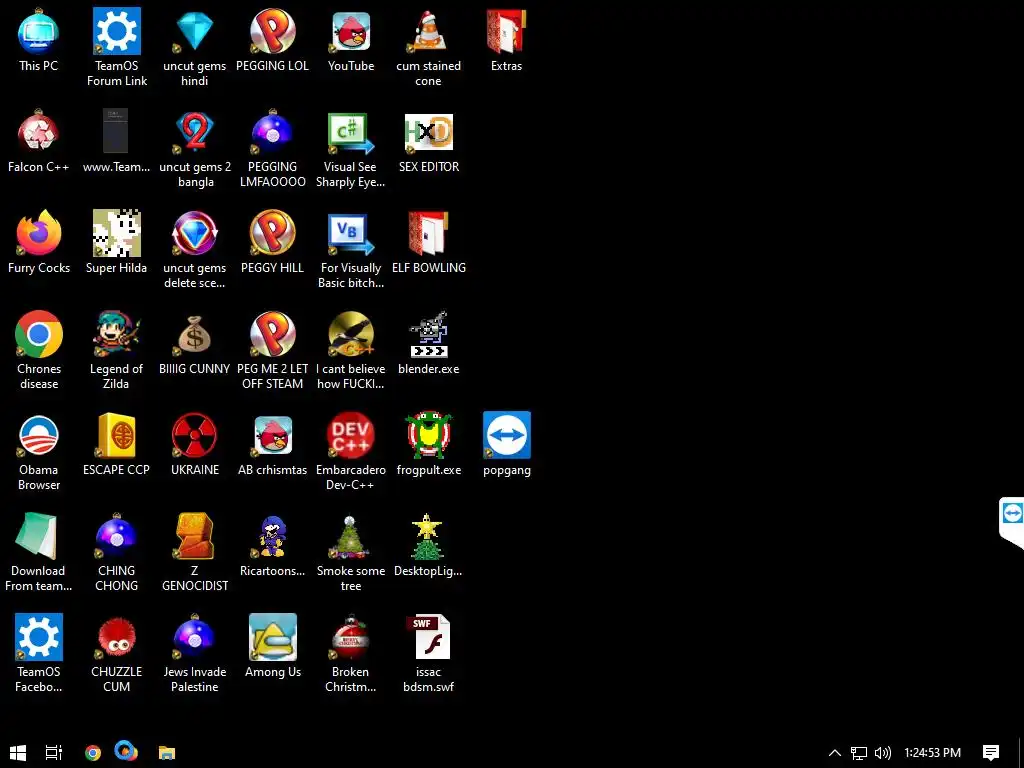The image size is (1024, 768).
Task: Click the Show desktop strip
Action: pyautogui.click(x=1021, y=752)
